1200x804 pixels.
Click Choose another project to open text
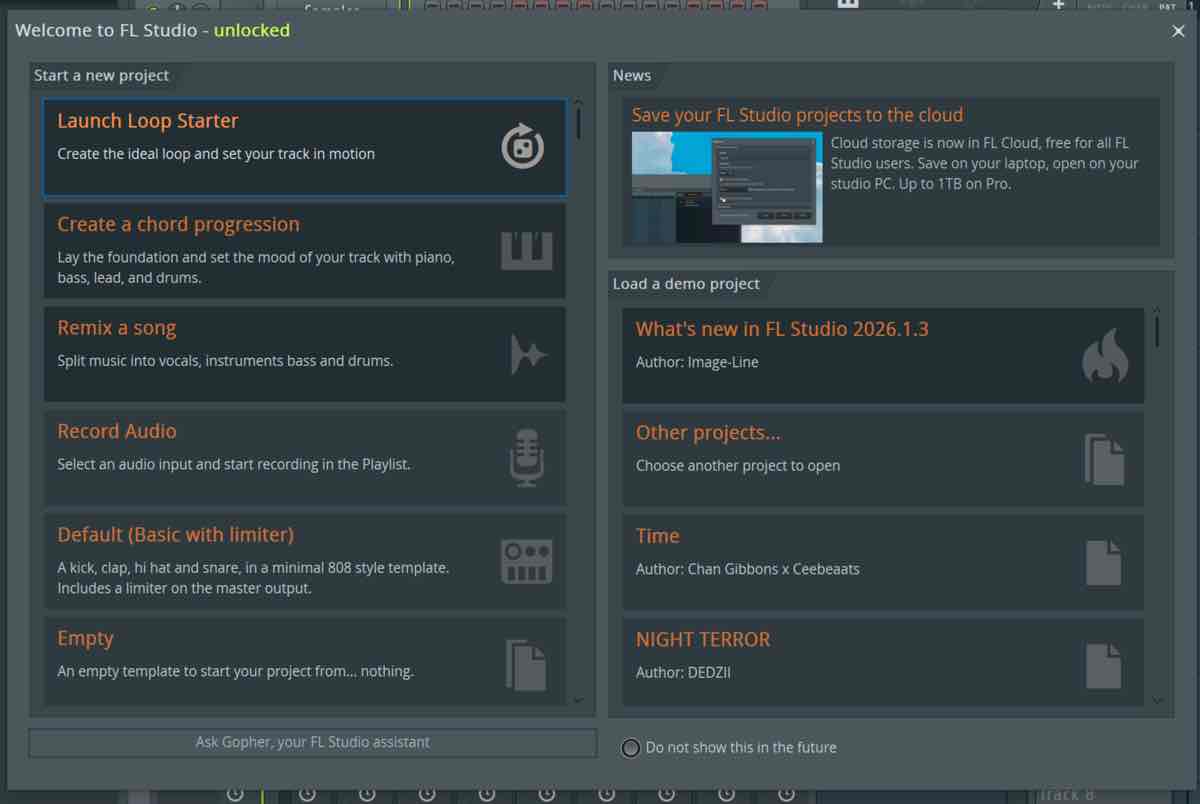pyautogui.click(x=738, y=466)
